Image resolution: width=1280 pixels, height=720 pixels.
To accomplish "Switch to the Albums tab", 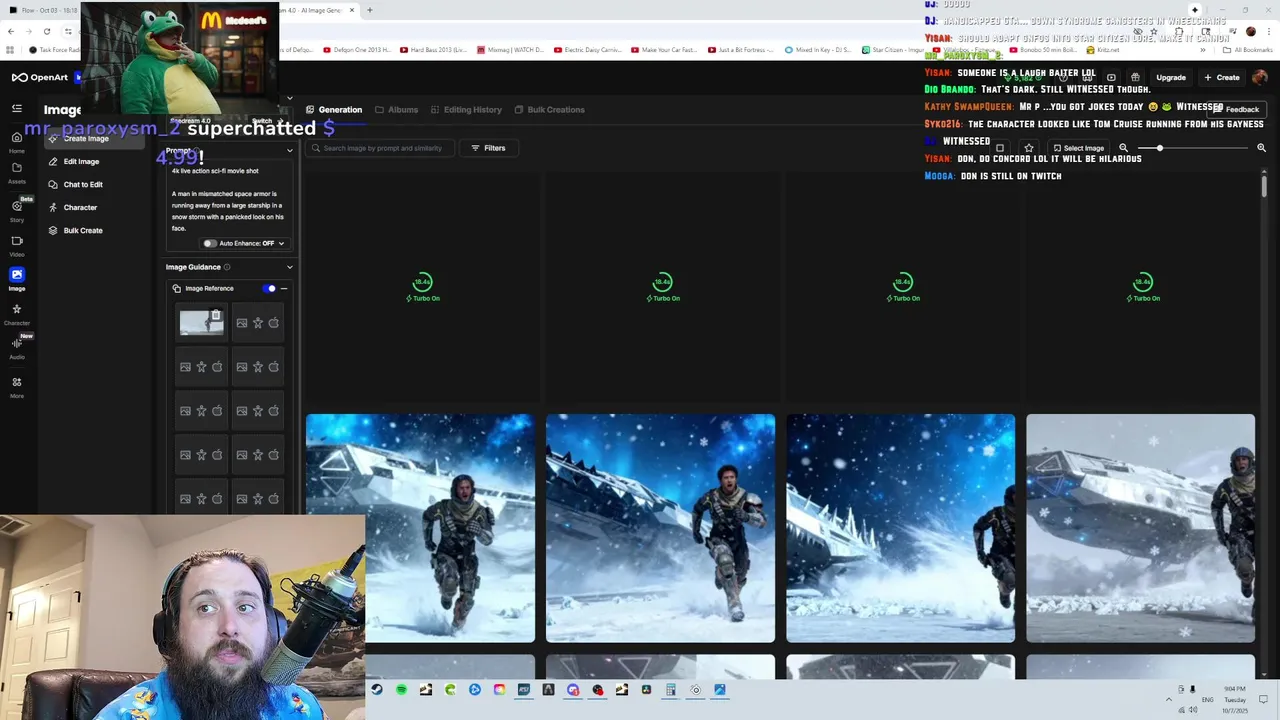I will point(397,110).
